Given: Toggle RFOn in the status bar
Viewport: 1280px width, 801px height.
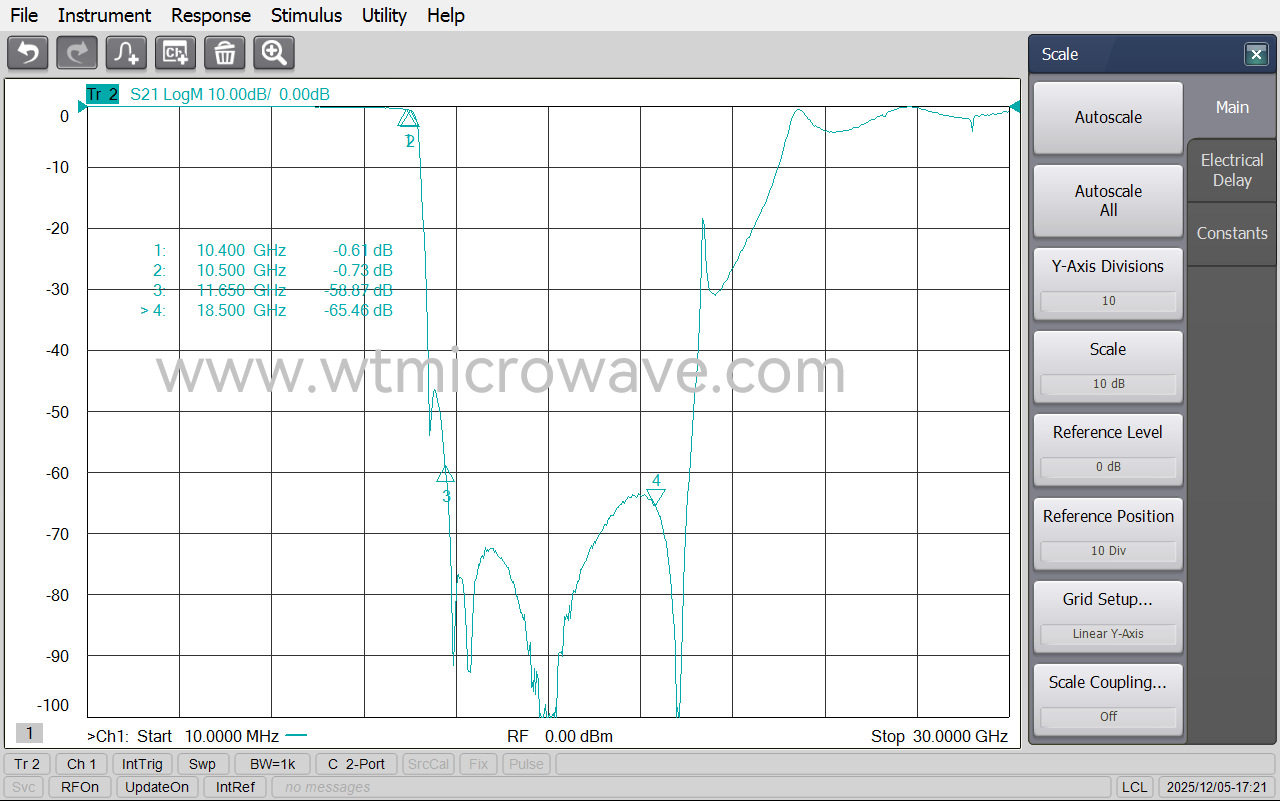Looking at the screenshot, I should click(80, 787).
